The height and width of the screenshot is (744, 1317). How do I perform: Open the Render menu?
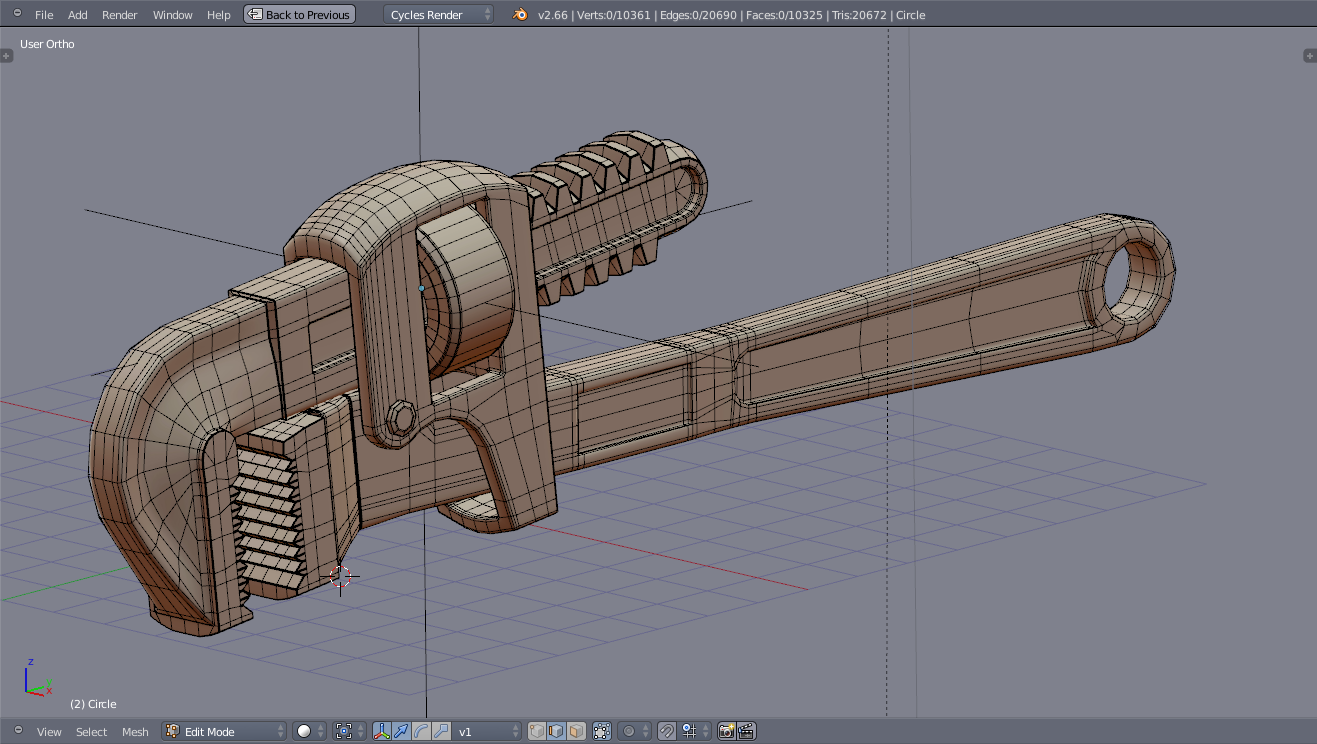point(120,15)
